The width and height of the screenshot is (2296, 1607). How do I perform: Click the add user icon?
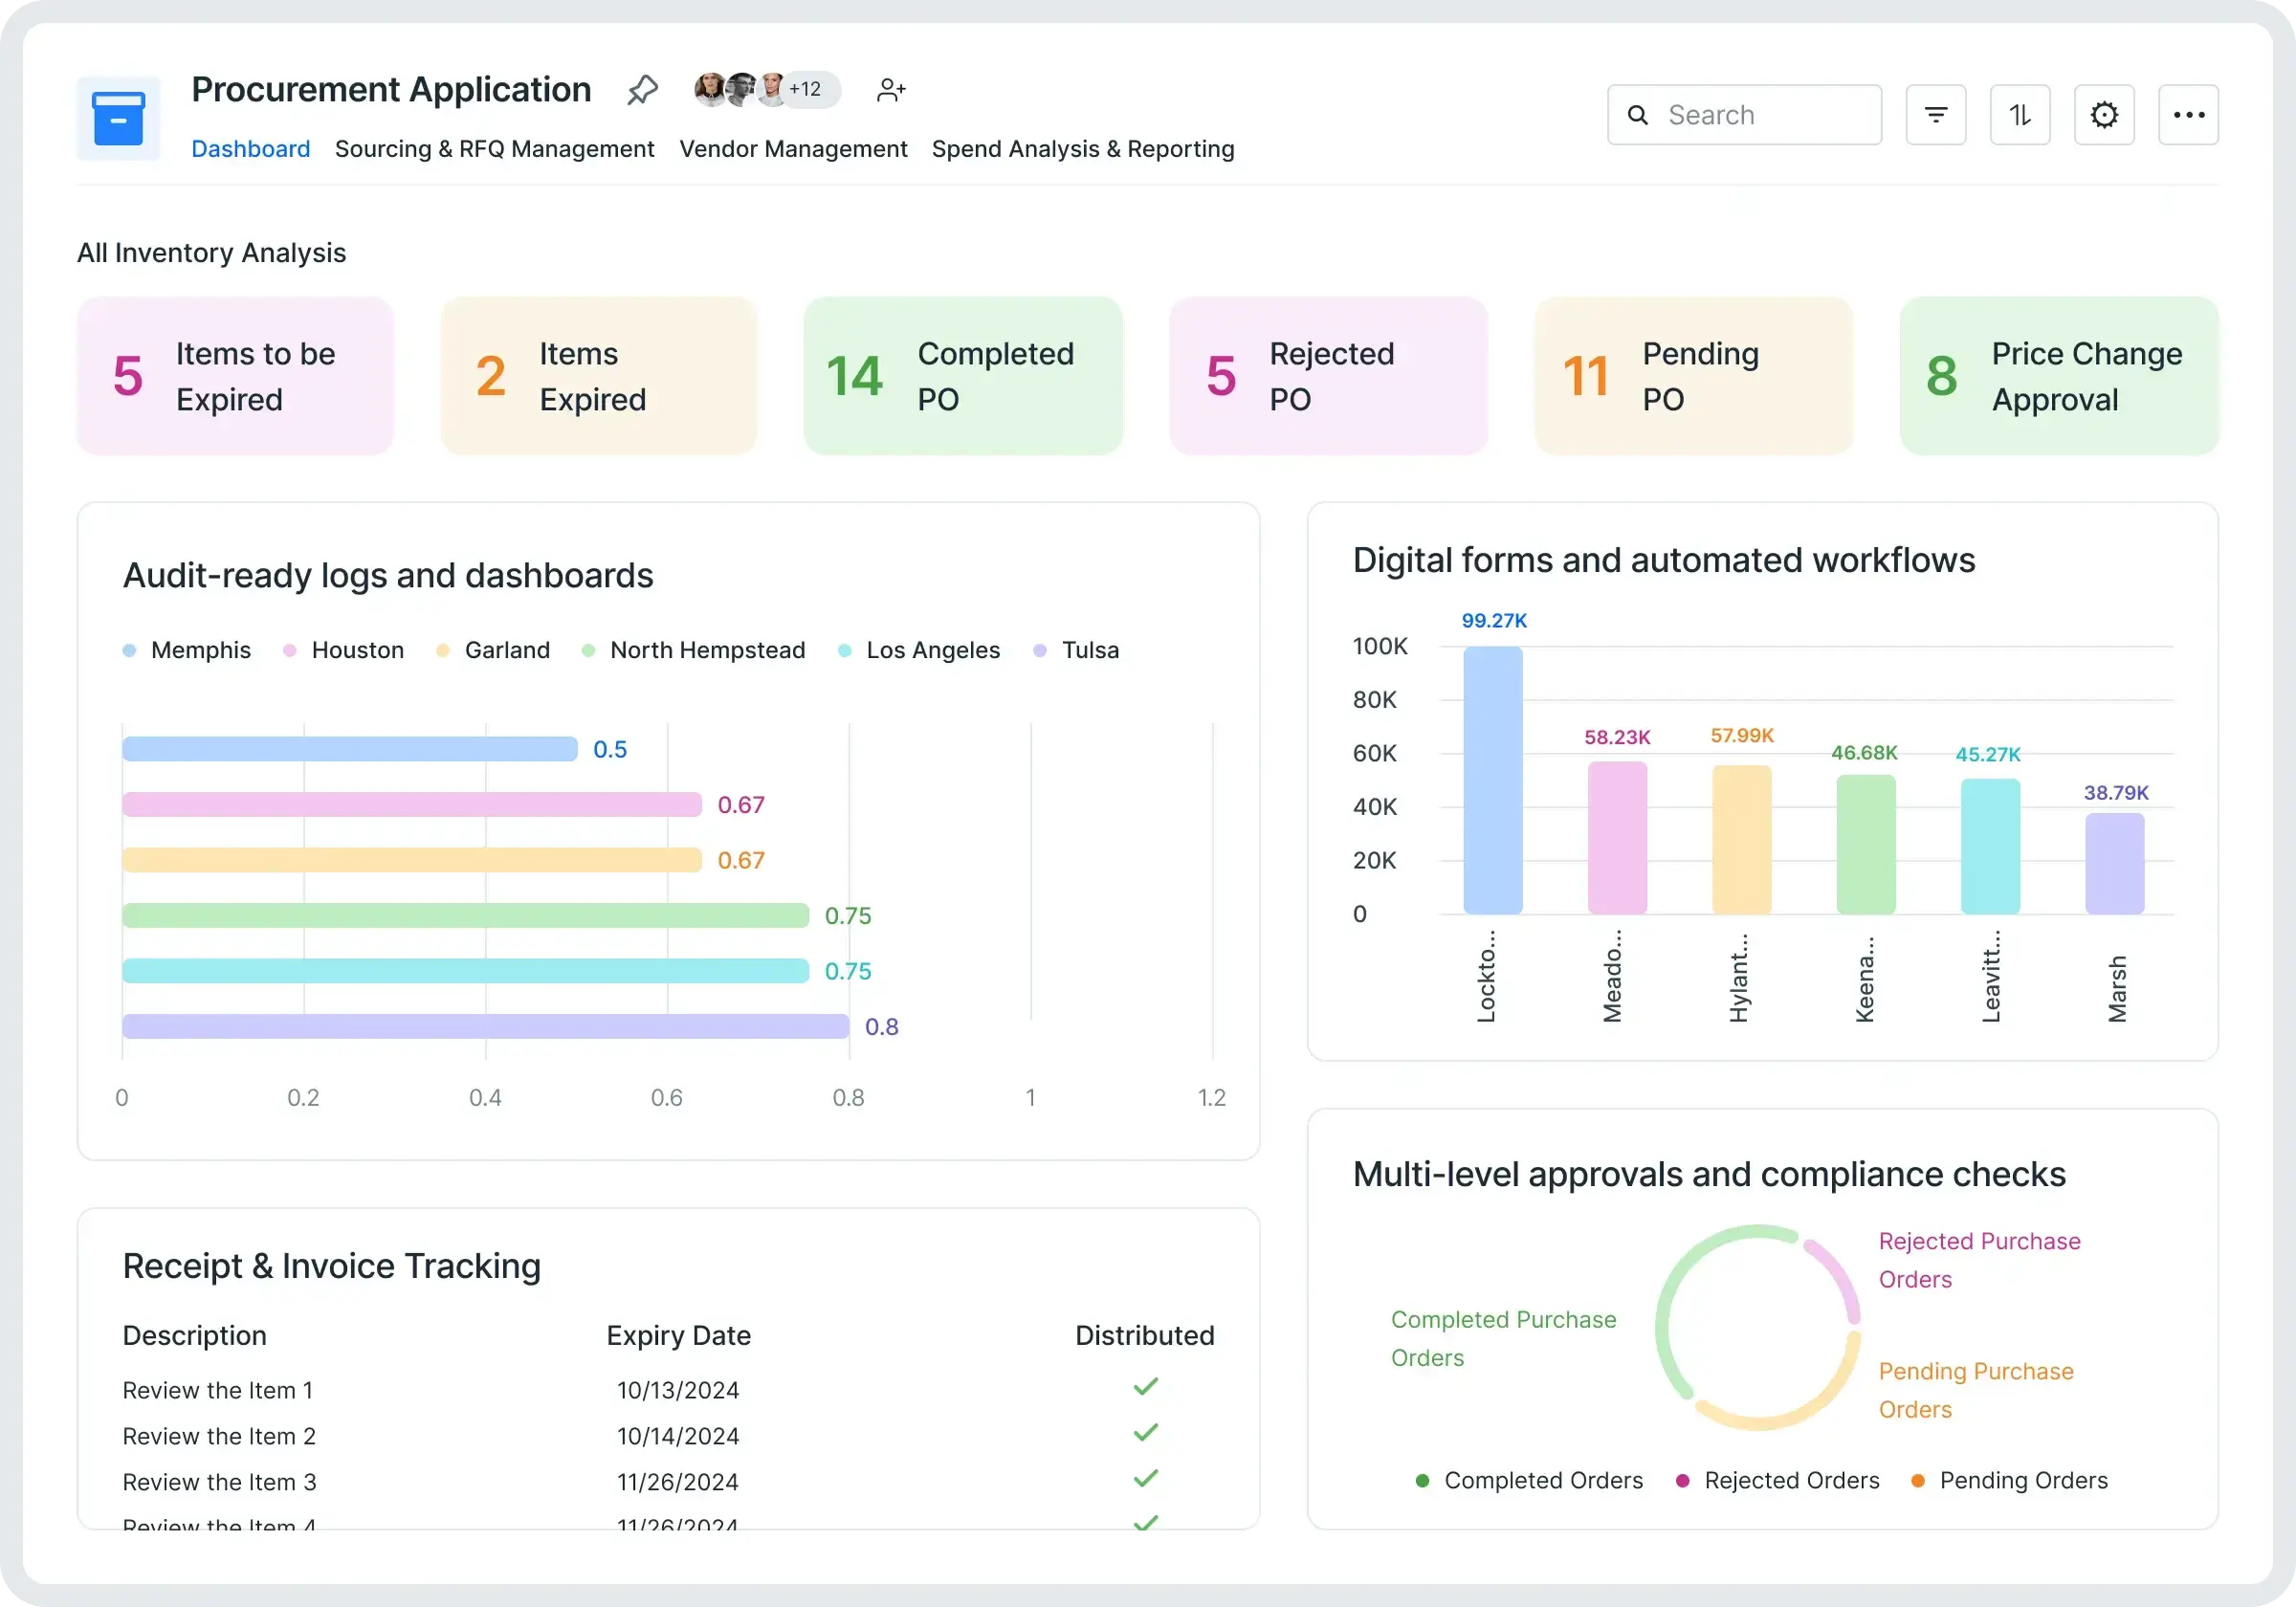click(x=890, y=90)
